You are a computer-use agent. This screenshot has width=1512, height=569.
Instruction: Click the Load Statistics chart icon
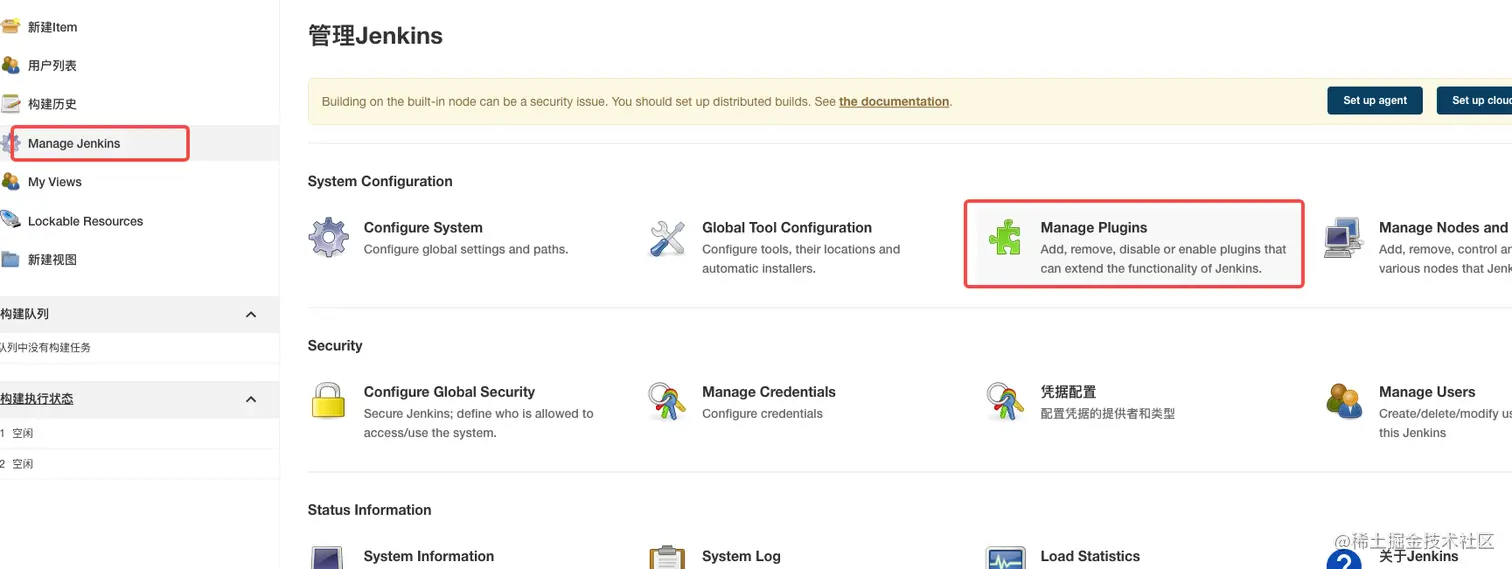pos(1005,558)
